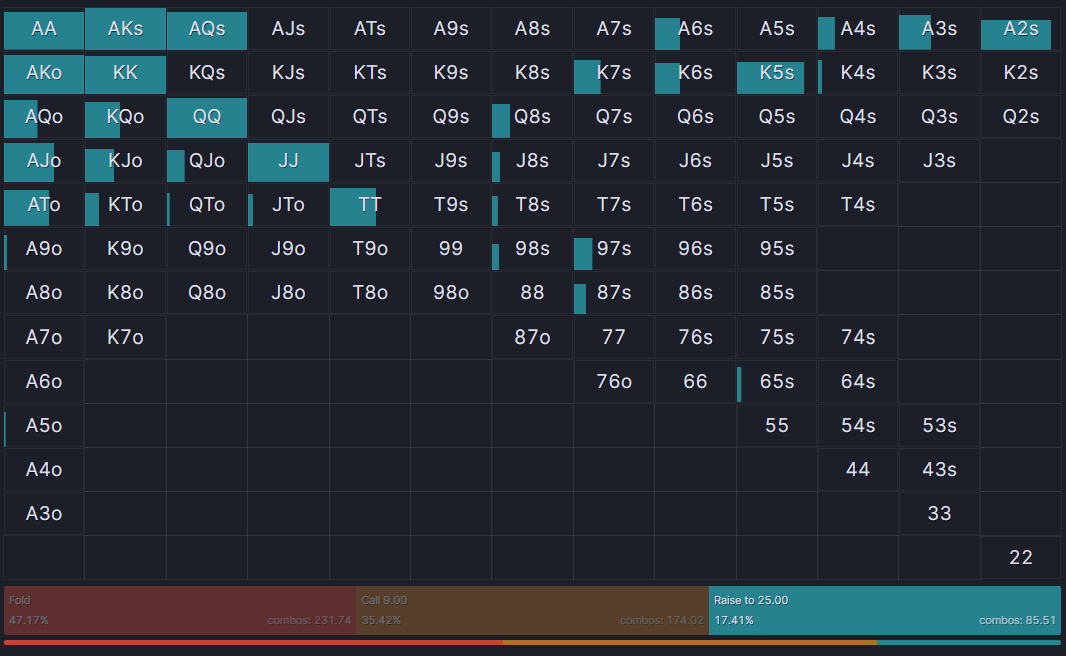Choose the Raise to 25.00 action

885,610
